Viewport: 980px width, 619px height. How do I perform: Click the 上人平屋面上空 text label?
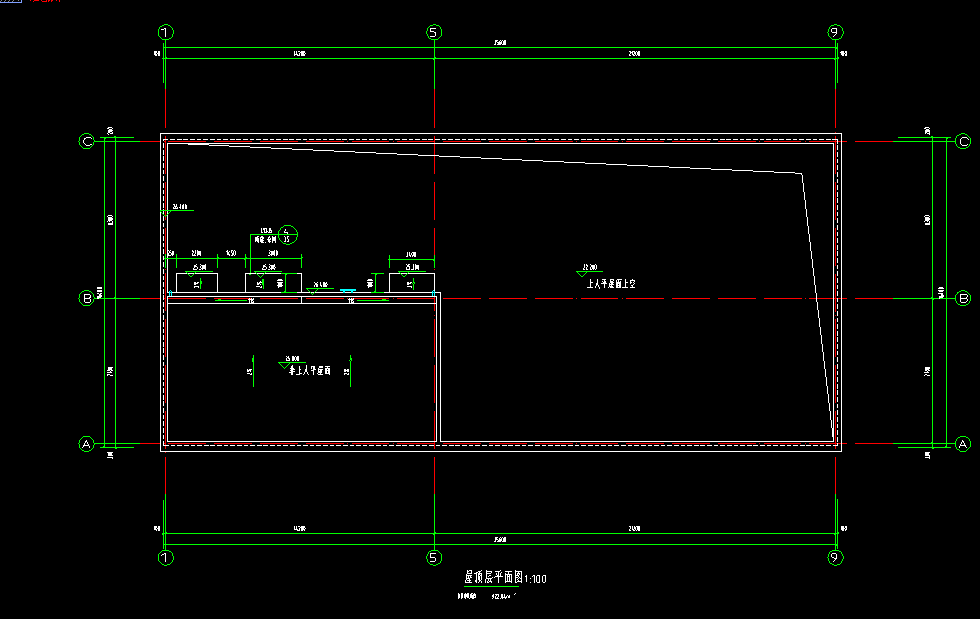610,284
